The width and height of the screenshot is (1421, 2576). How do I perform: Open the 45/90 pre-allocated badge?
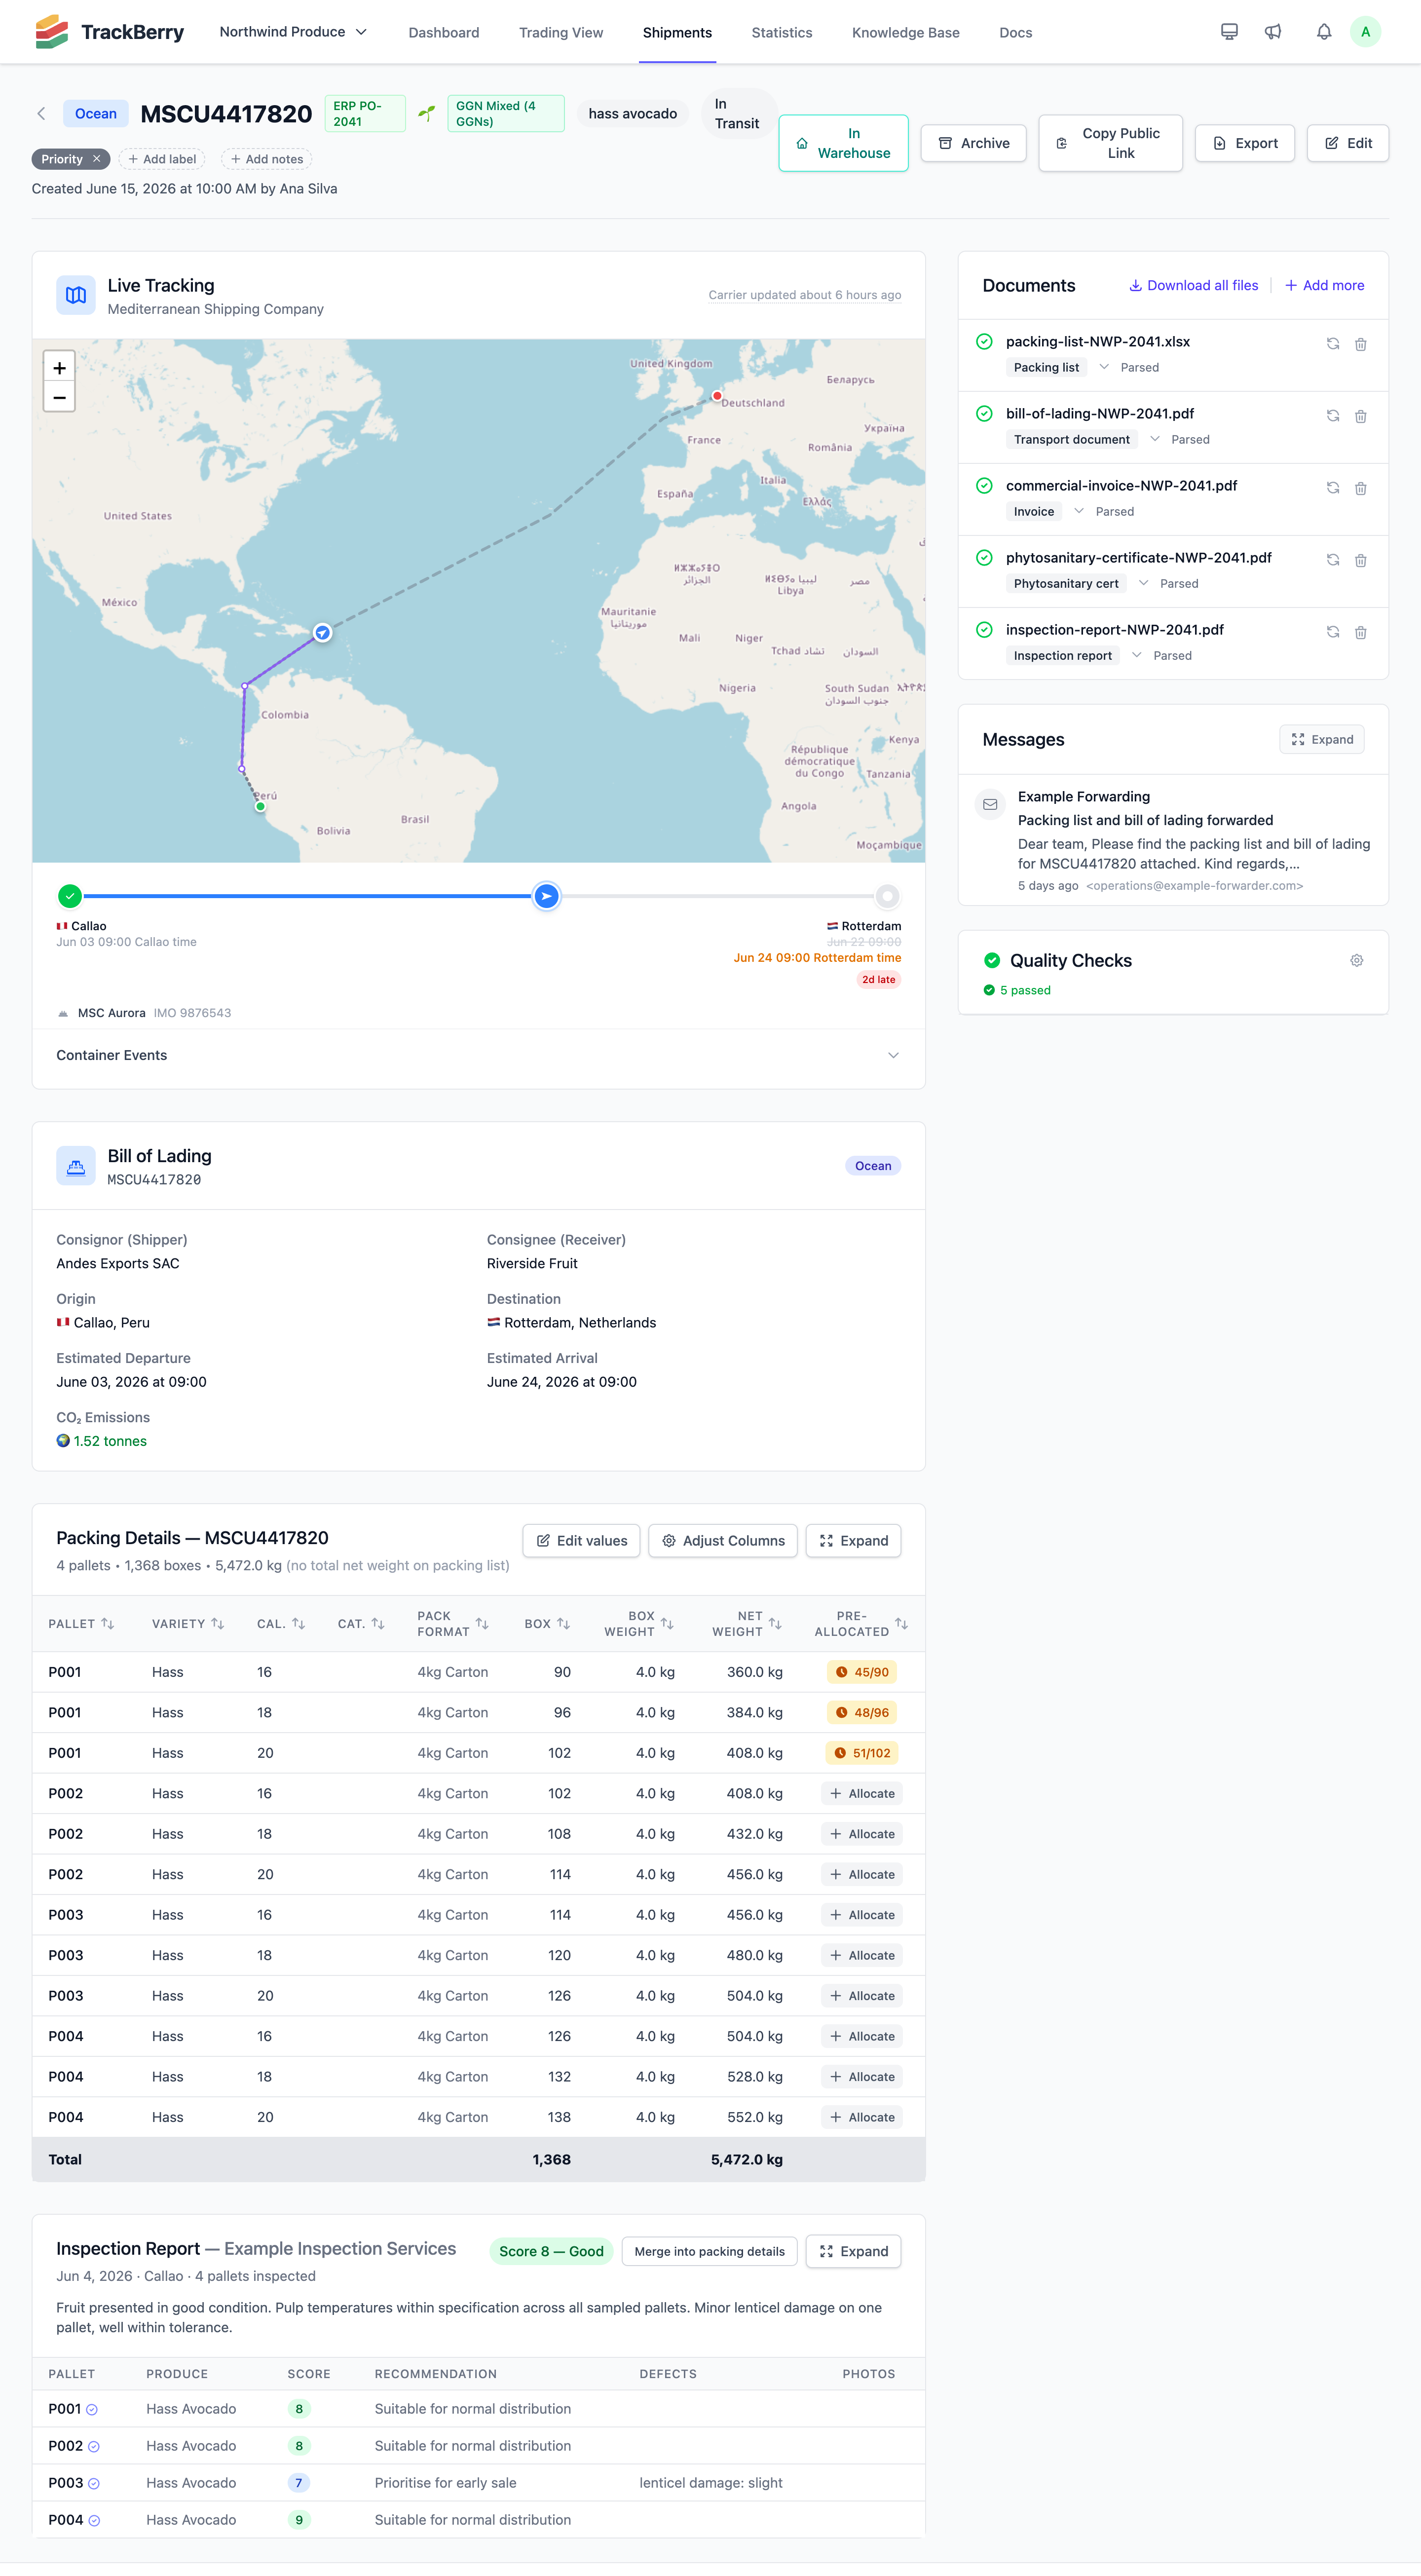coord(862,1672)
